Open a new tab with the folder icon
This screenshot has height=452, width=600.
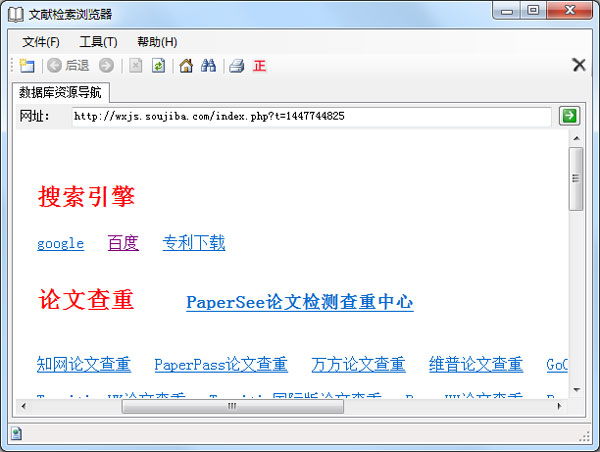click(27, 66)
